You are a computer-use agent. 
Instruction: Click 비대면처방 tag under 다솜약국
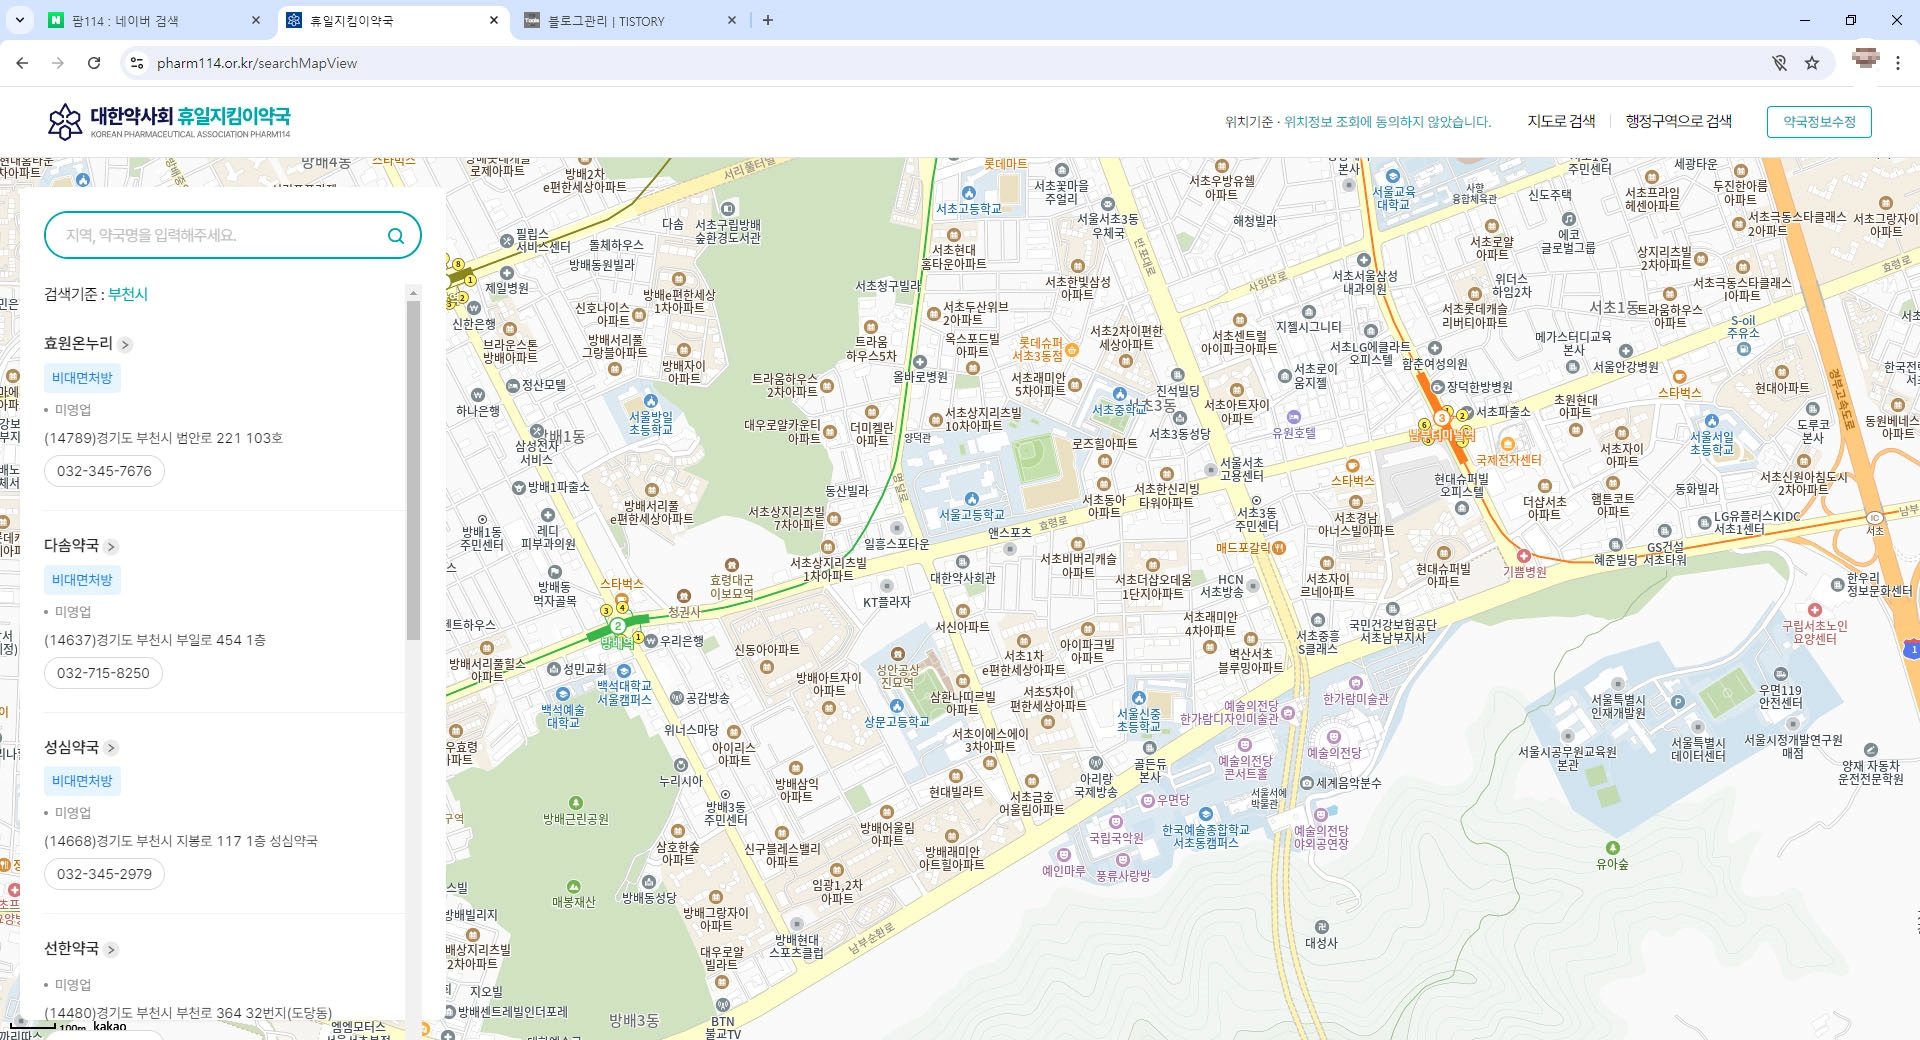(82, 580)
